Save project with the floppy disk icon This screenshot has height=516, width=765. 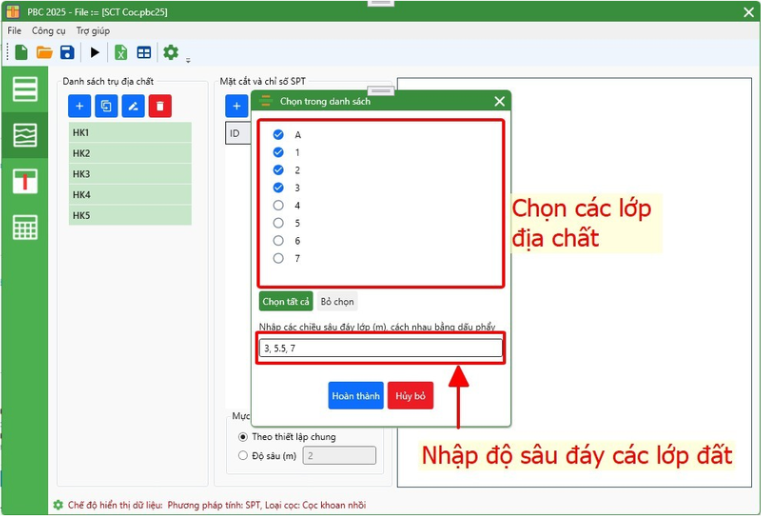(x=67, y=52)
